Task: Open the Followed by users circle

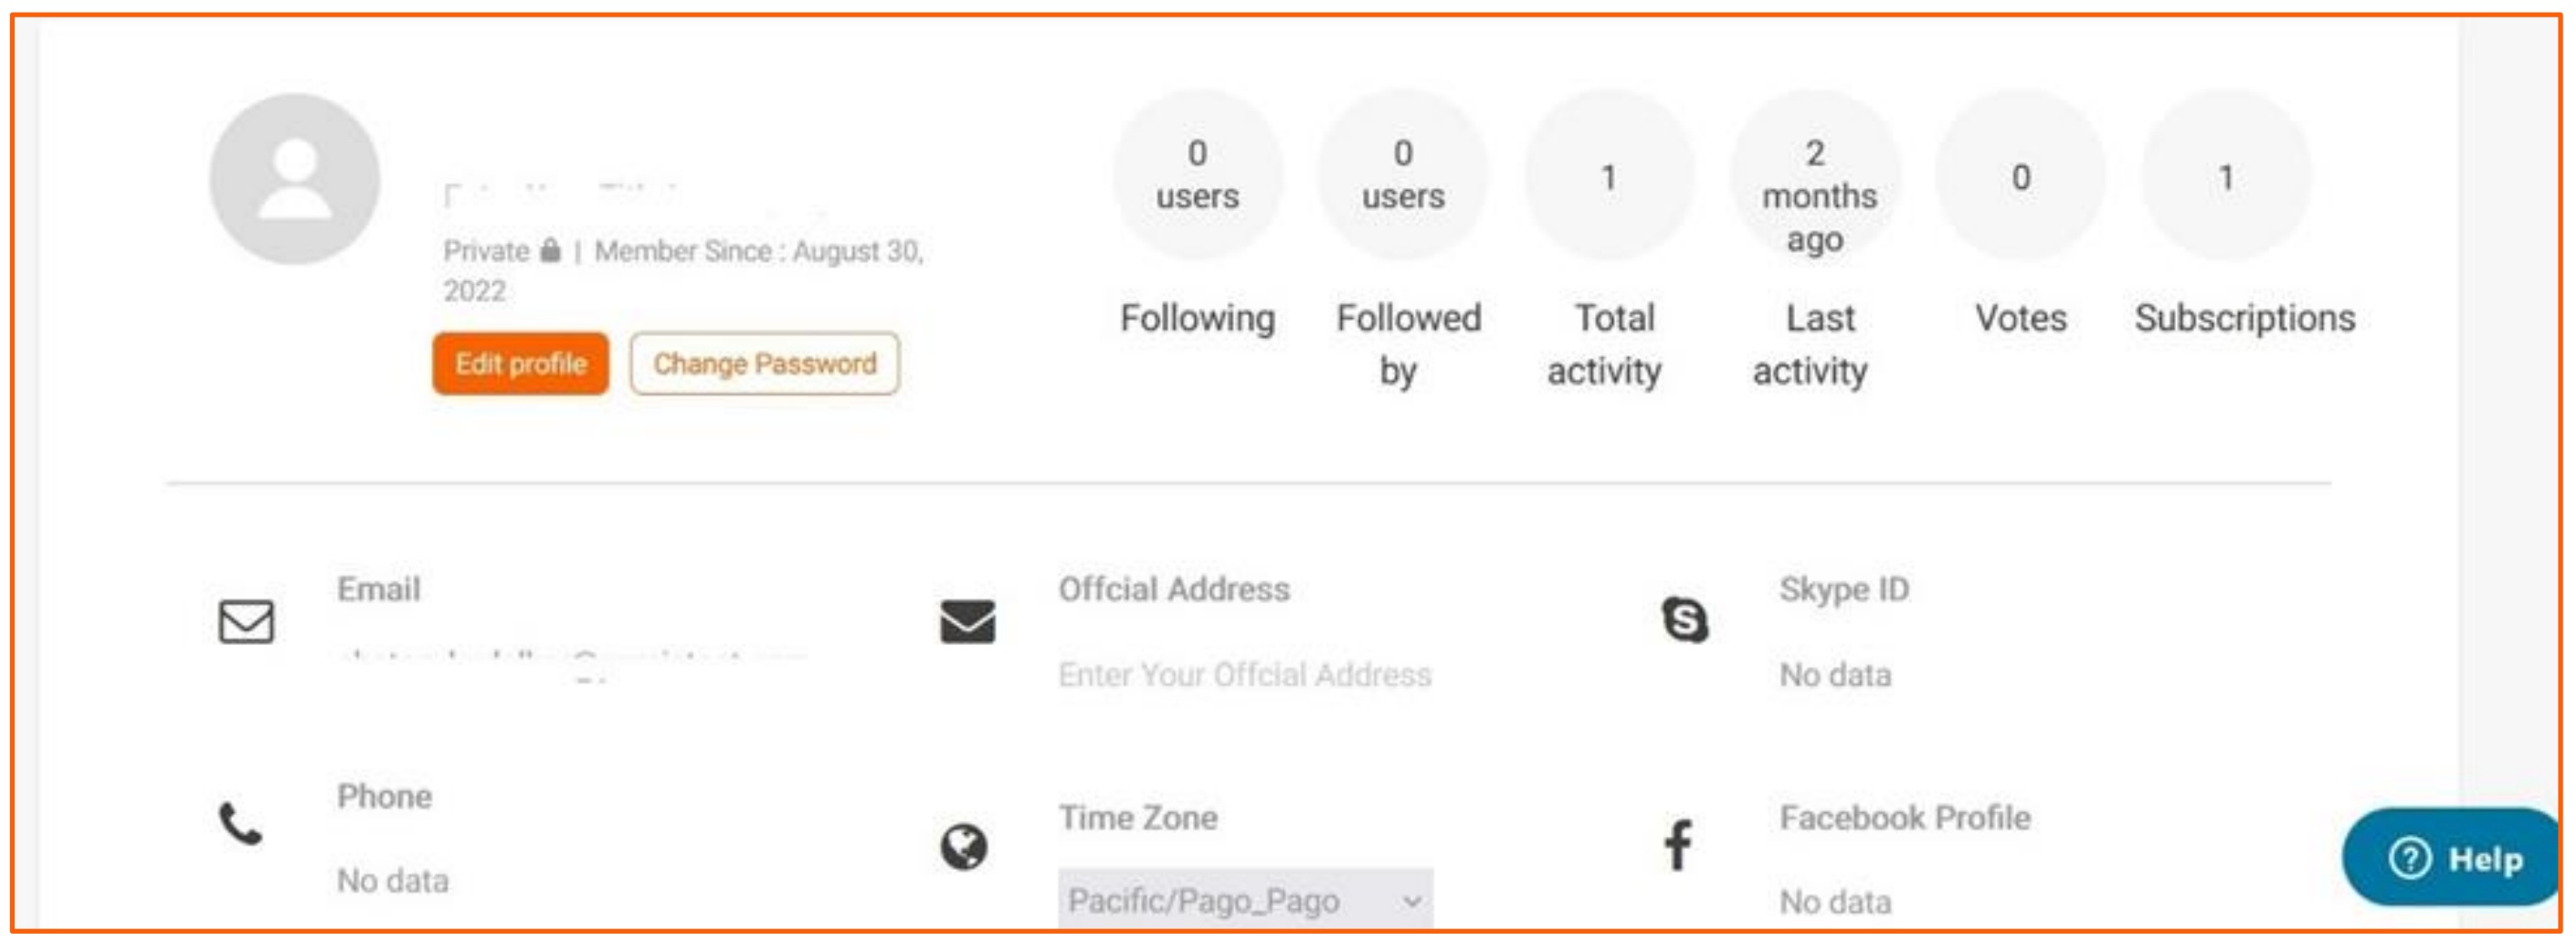Action: [x=1402, y=176]
